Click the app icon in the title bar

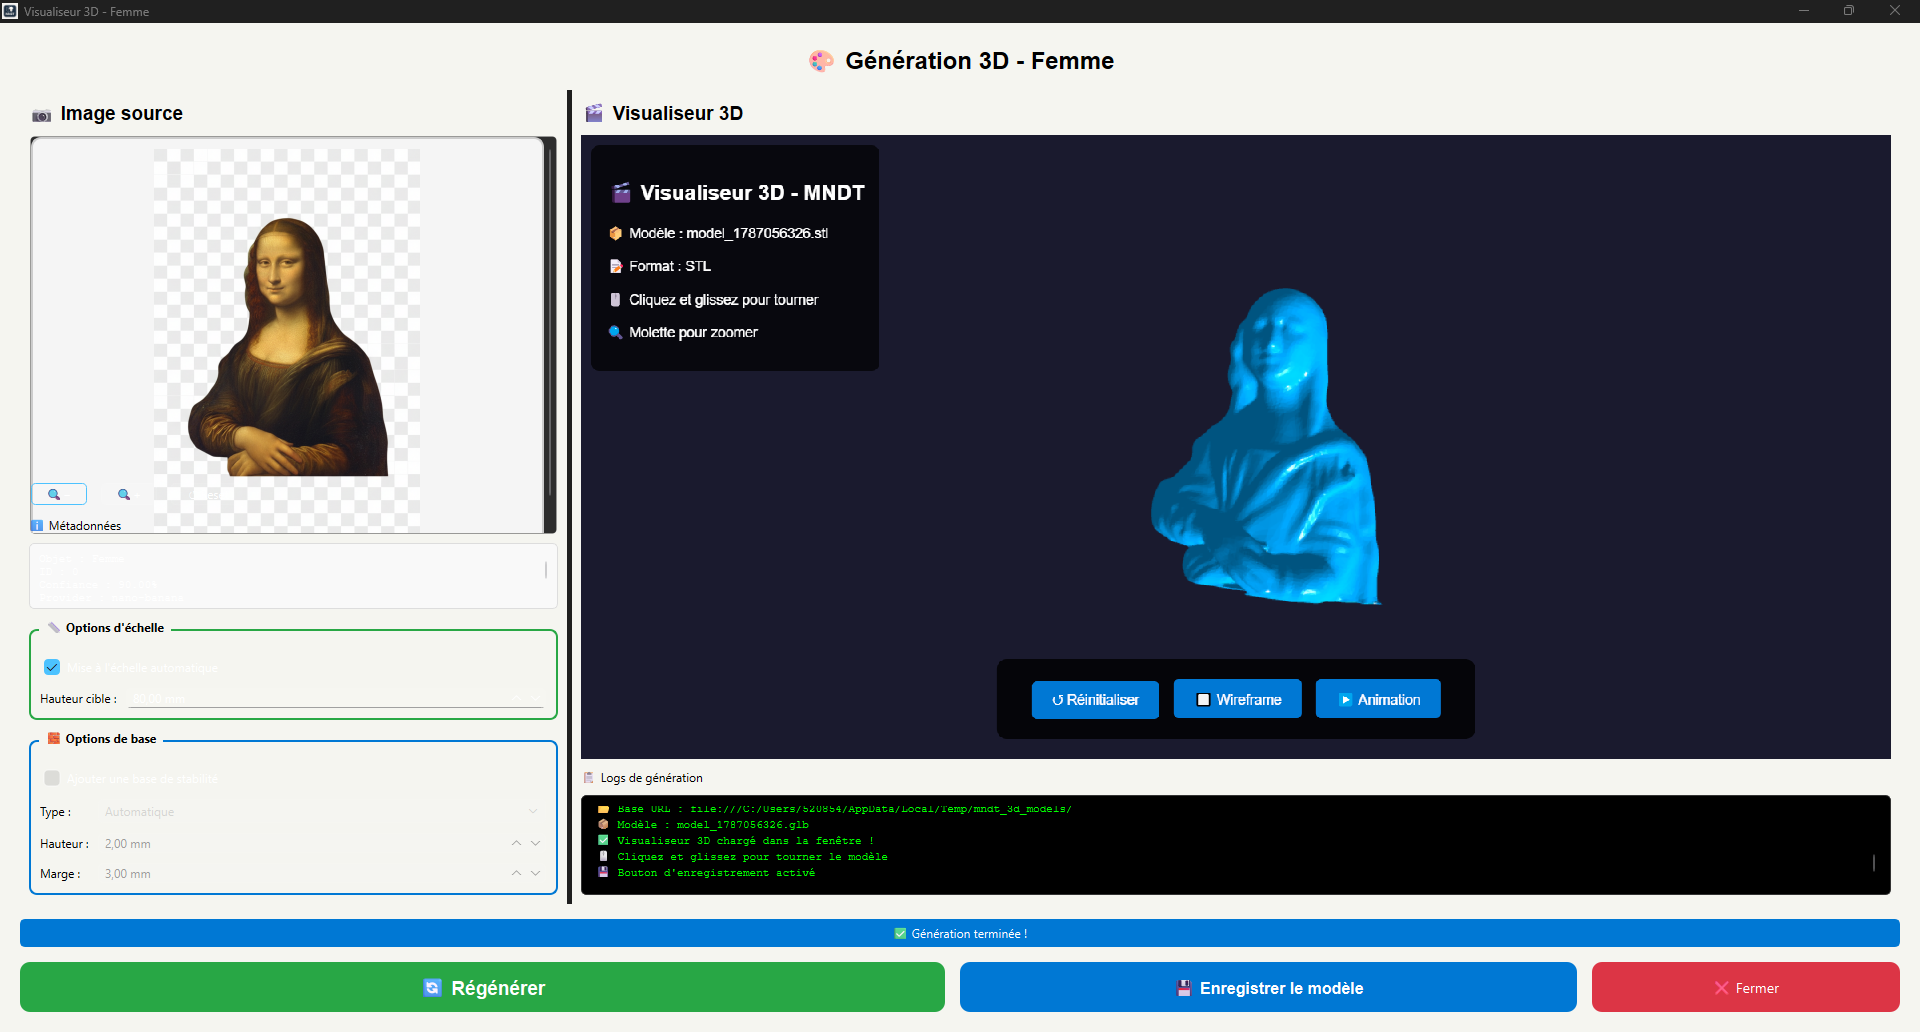click(x=10, y=11)
